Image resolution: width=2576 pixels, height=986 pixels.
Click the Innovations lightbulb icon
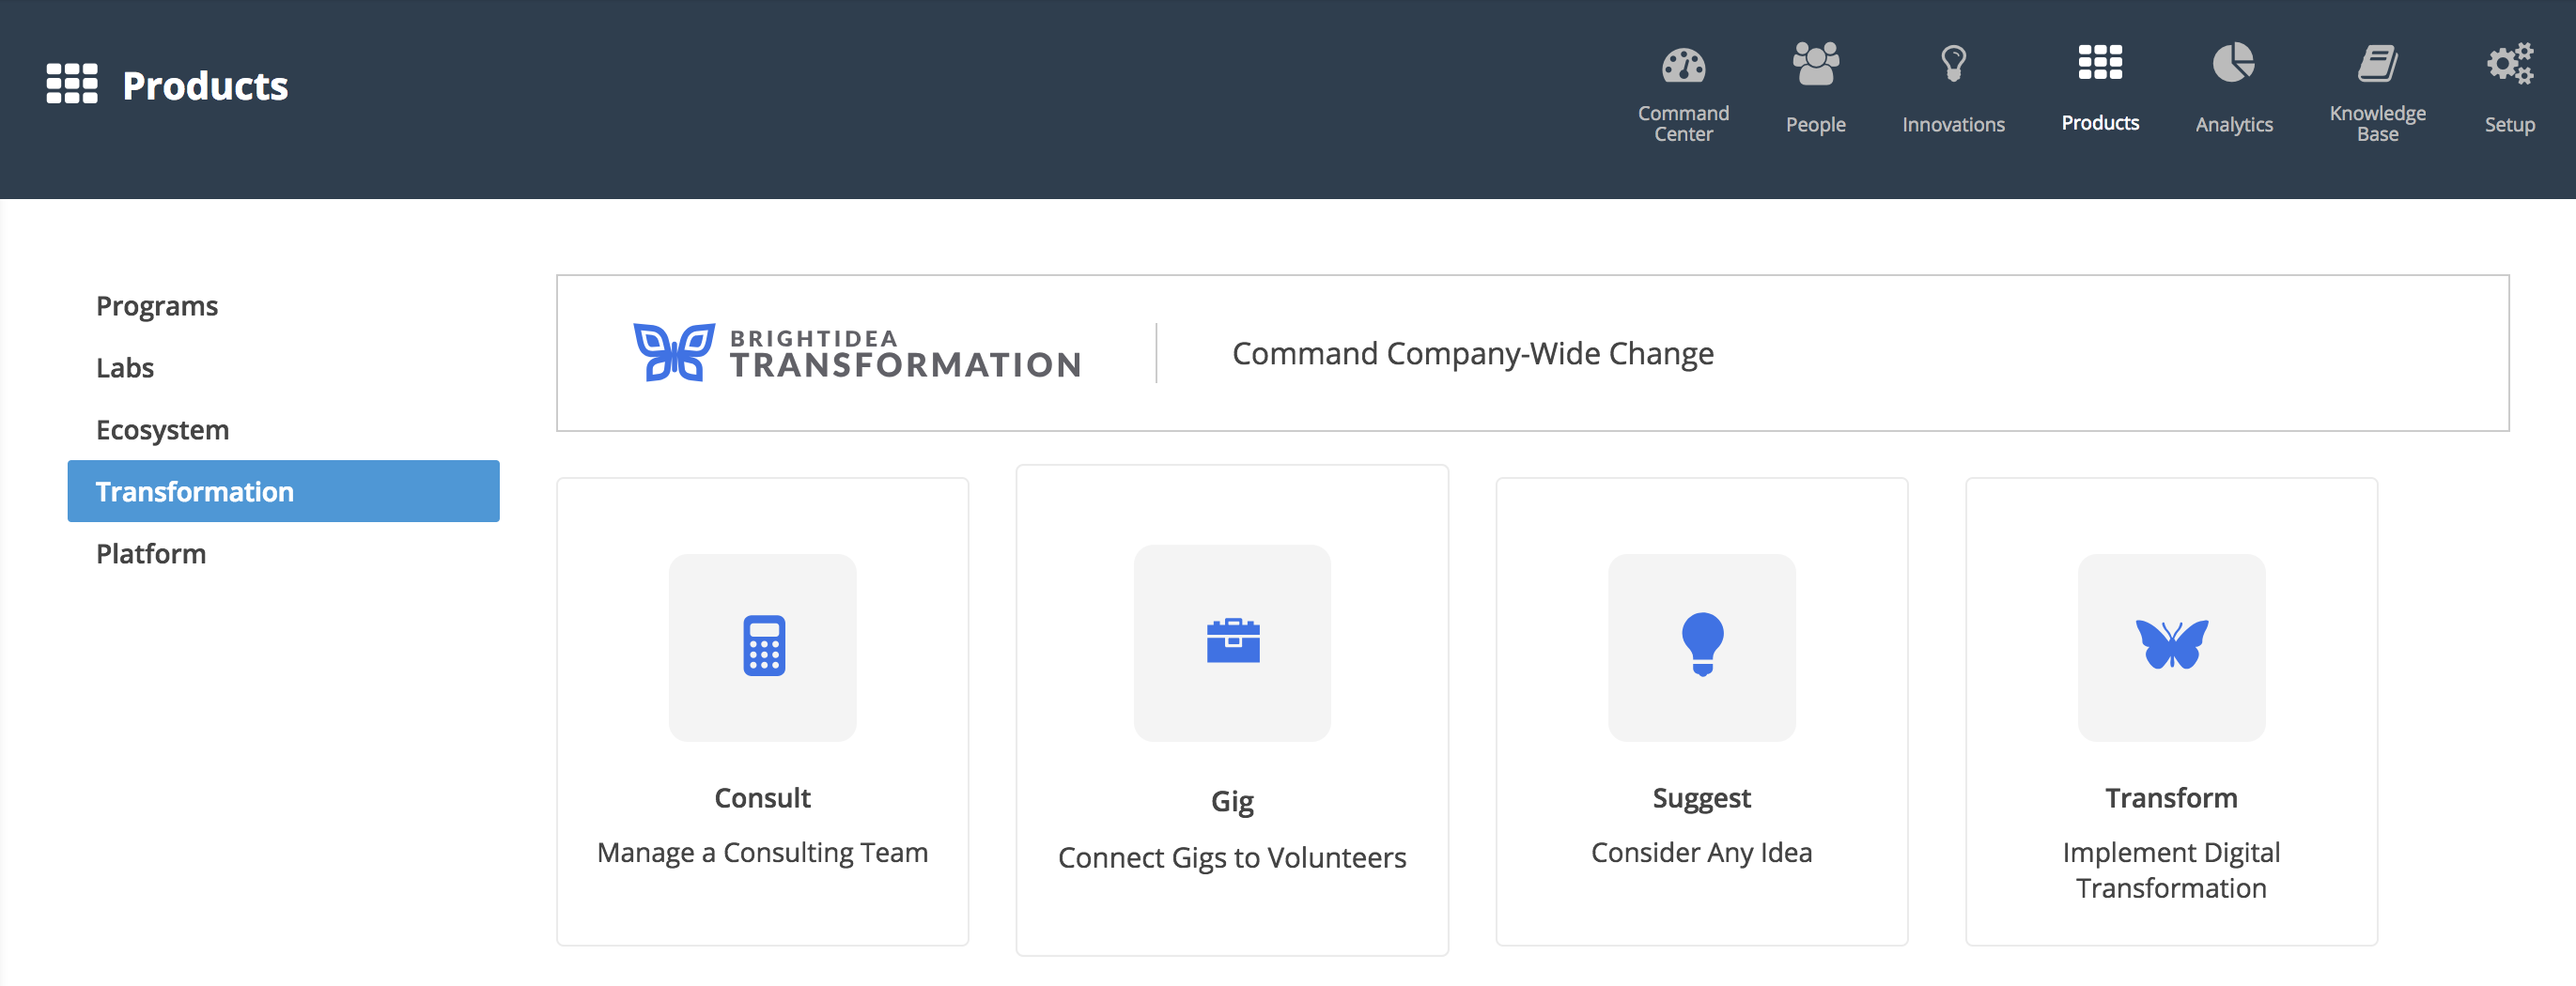point(1953,63)
